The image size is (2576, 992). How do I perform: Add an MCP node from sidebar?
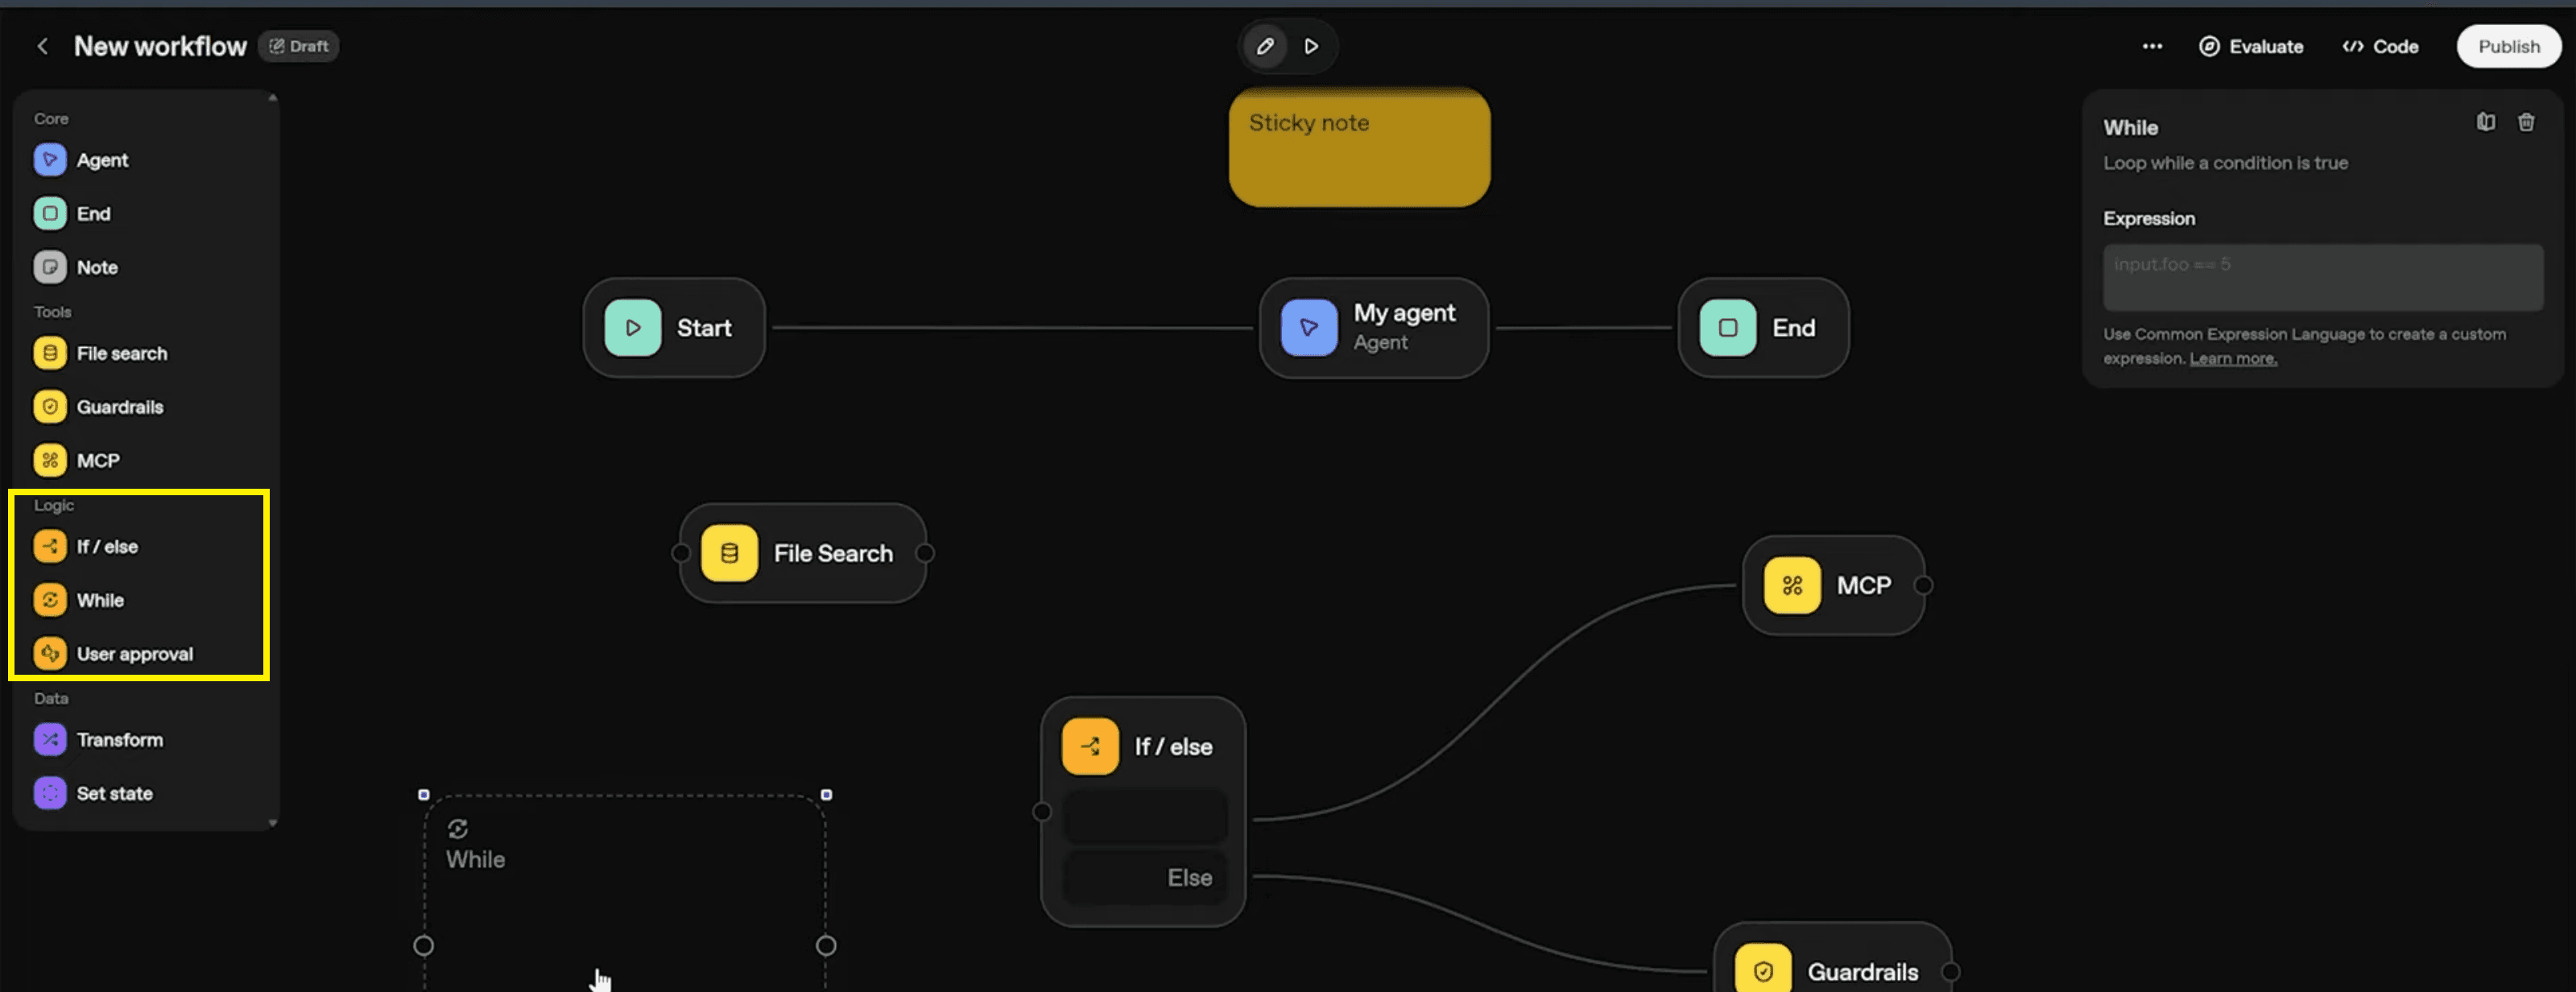point(97,461)
